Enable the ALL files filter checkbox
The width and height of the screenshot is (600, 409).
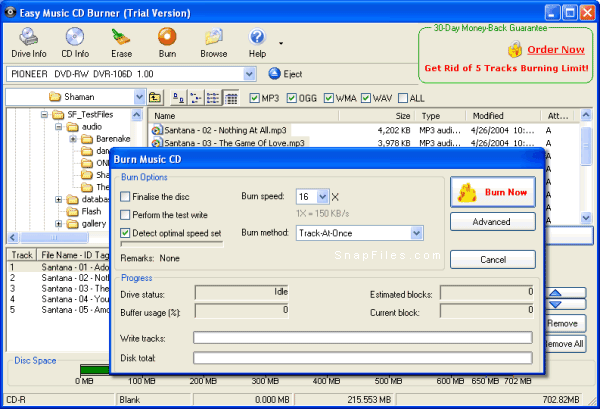pos(403,98)
